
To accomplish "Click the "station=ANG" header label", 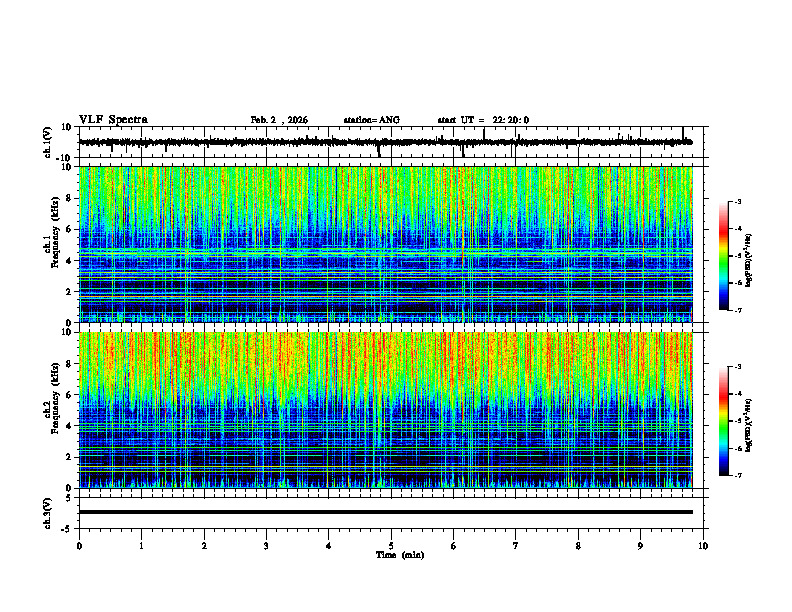I will coord(371,120).
